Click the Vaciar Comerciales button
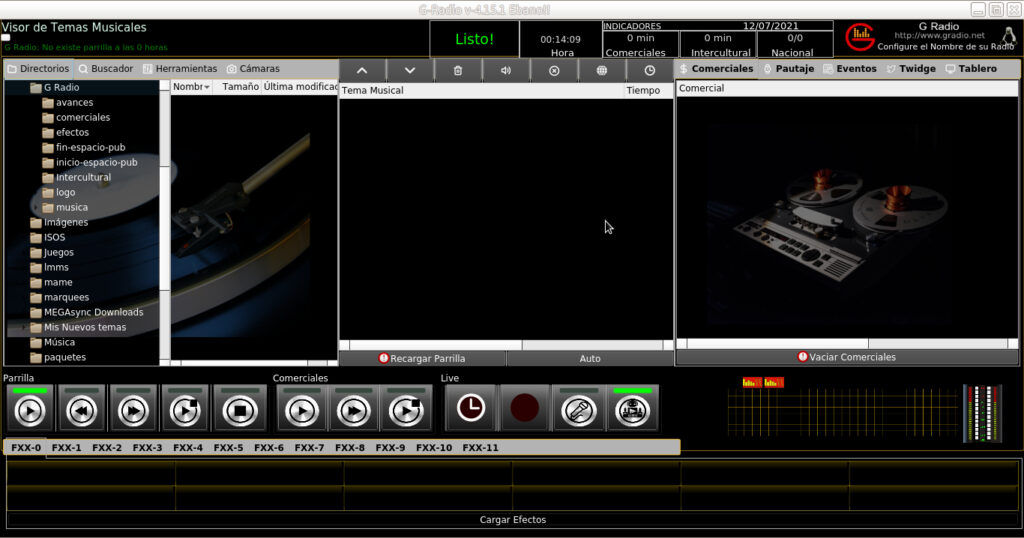 tap(847, 357)
